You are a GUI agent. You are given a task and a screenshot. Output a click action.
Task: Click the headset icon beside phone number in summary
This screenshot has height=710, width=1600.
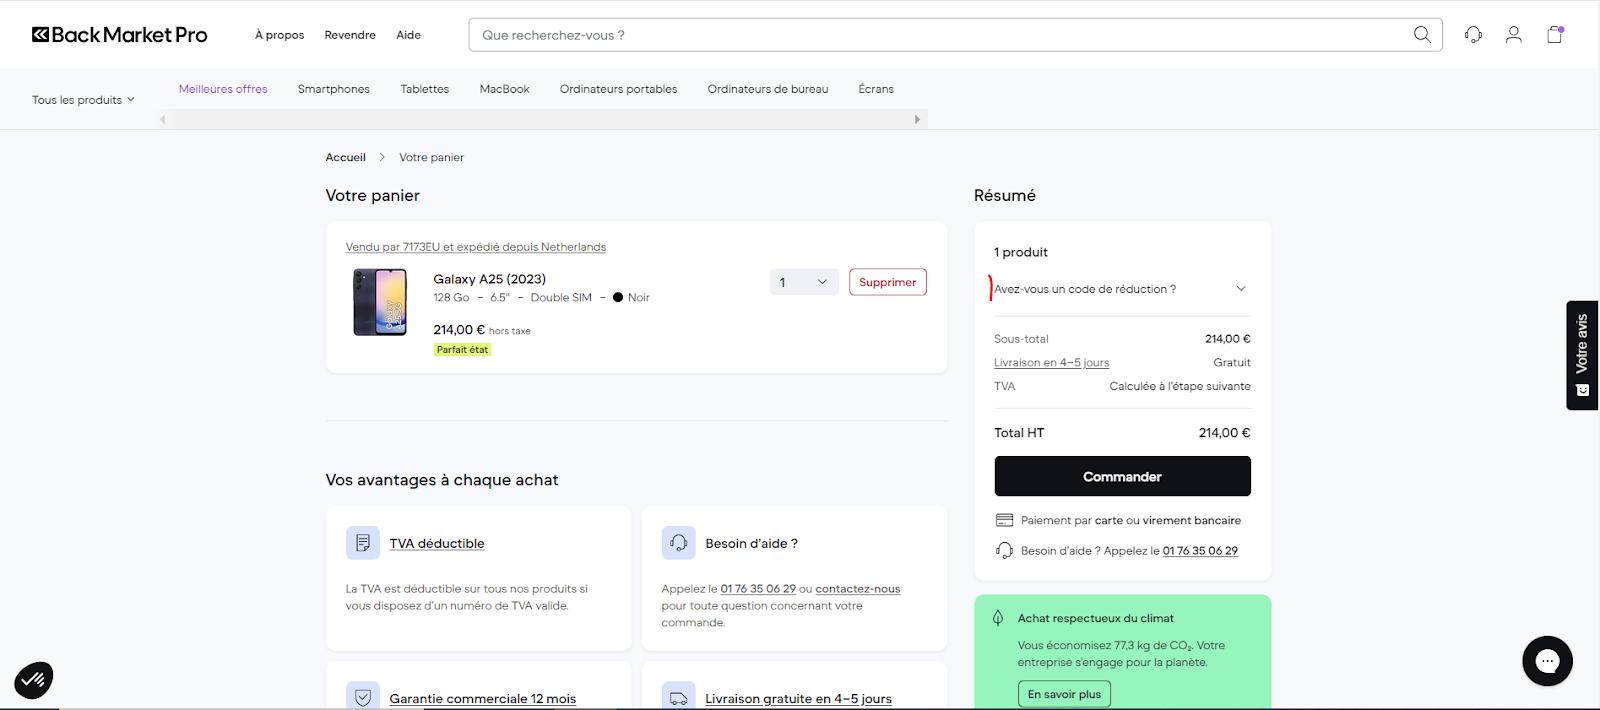[1005, 551]
